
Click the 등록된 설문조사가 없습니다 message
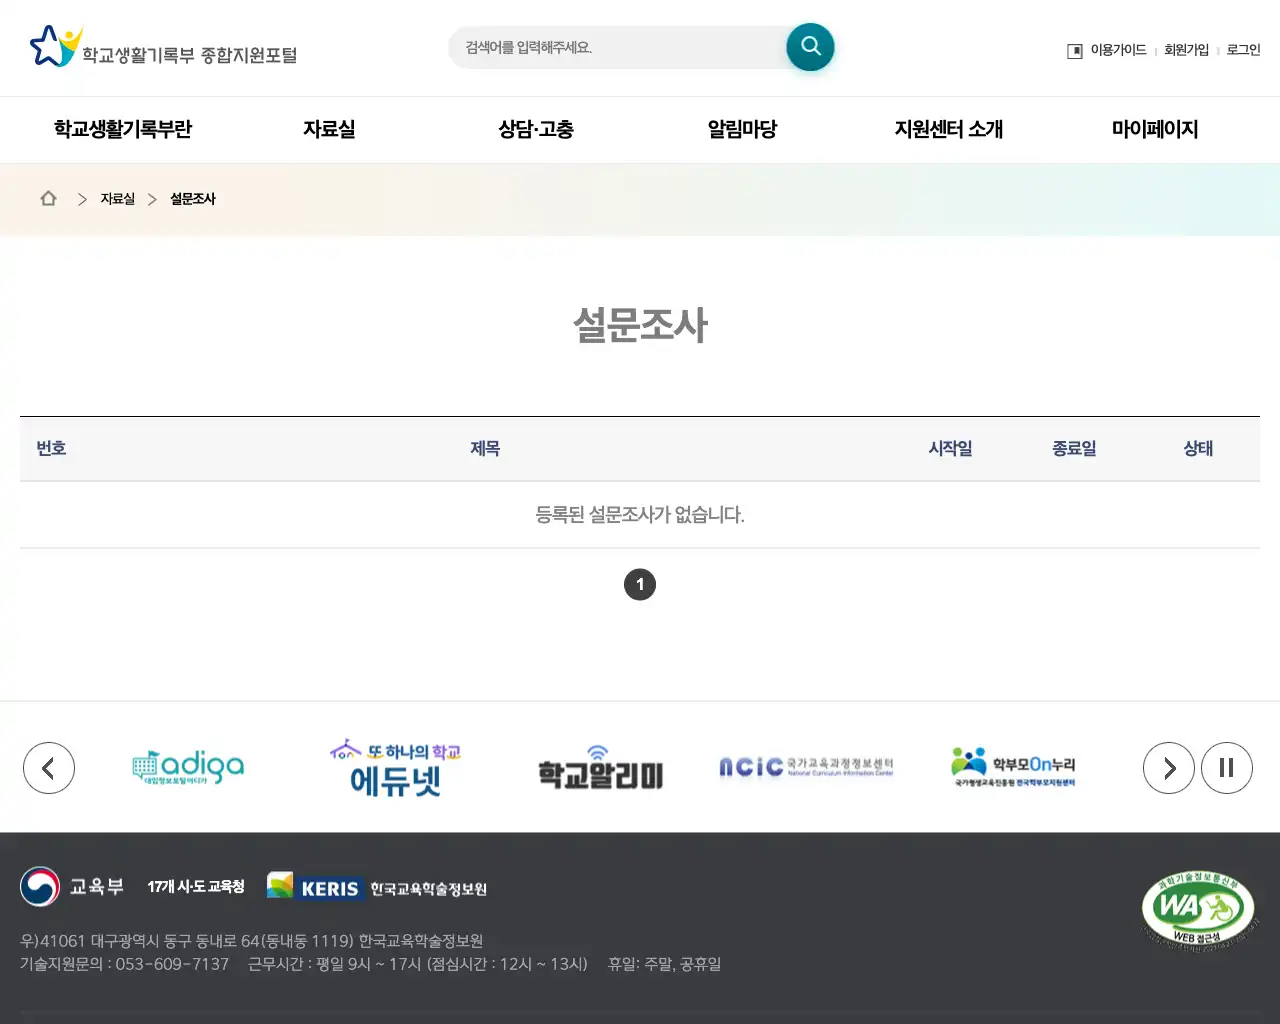[640, 515]
